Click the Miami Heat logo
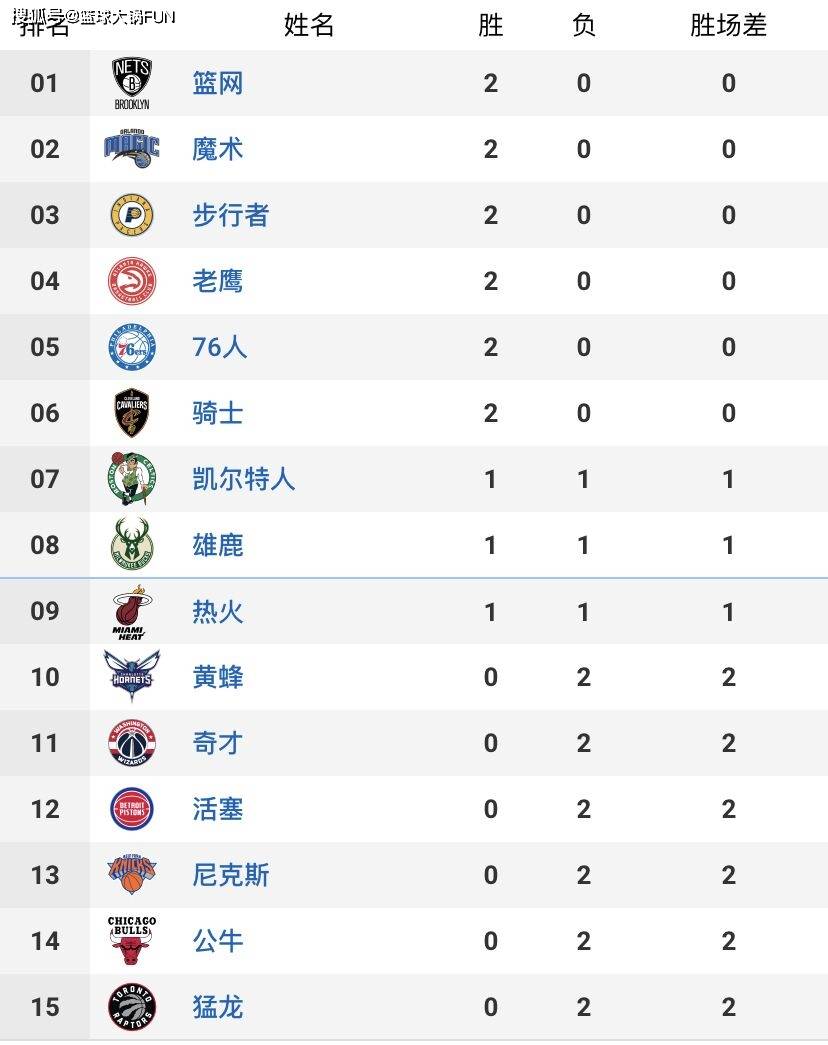The width and height of the screenshot is (828, 1045). point(131,612)
